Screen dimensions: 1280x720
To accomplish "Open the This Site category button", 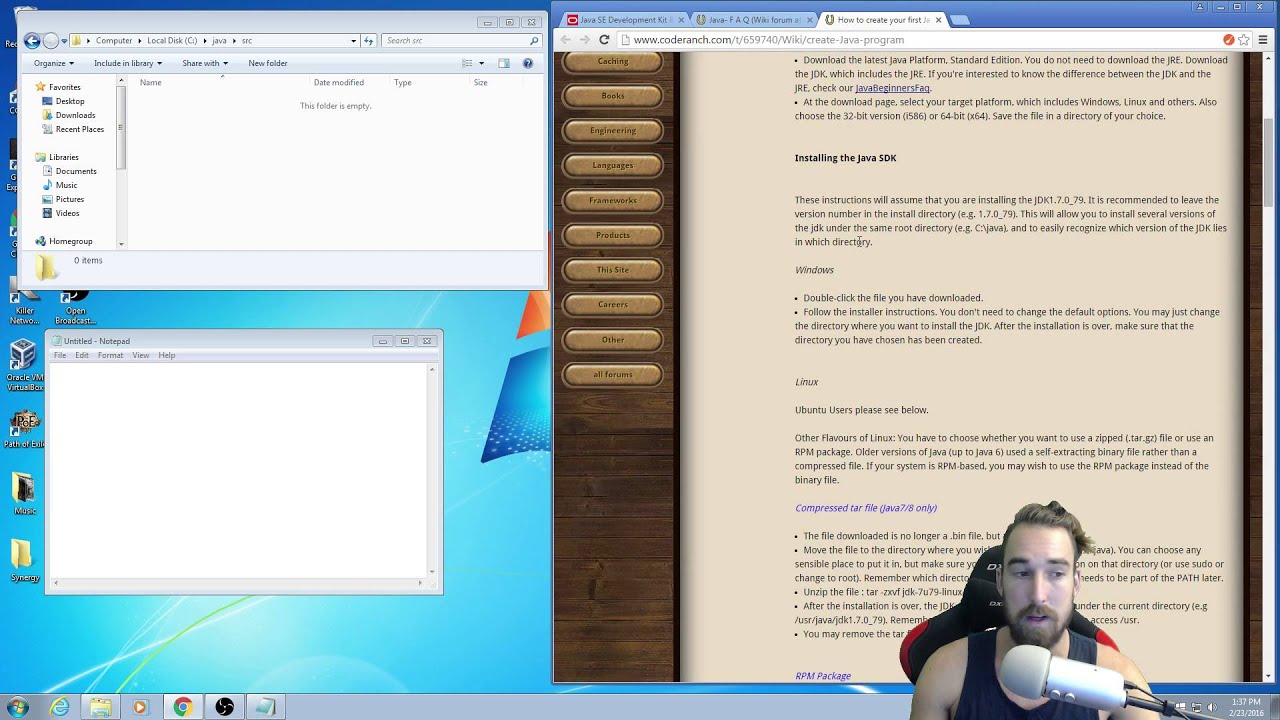I will click(x=613, y=270).
